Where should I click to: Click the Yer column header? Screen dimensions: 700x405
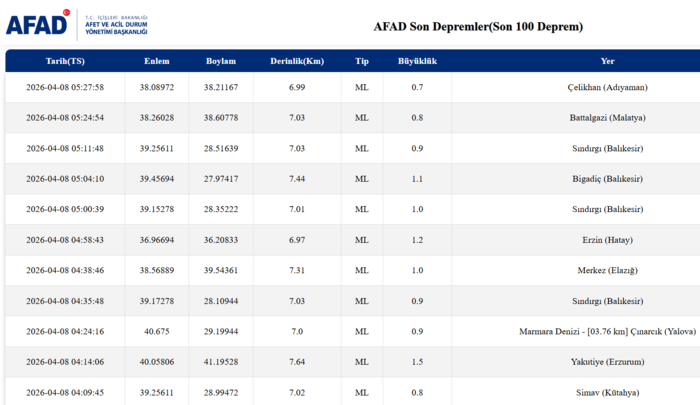point(608,61)
